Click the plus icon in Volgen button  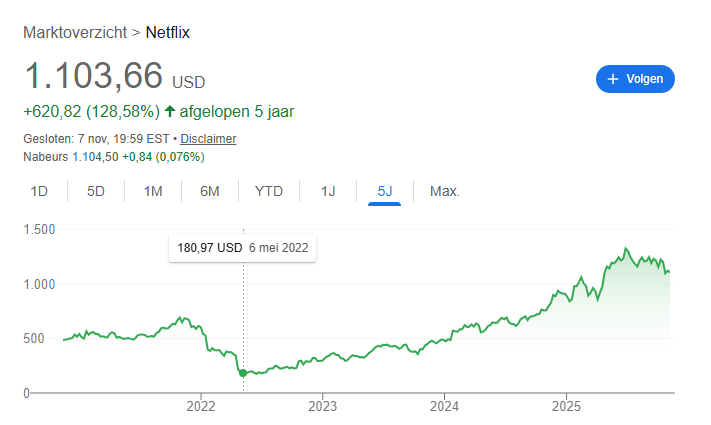[613, 79]
